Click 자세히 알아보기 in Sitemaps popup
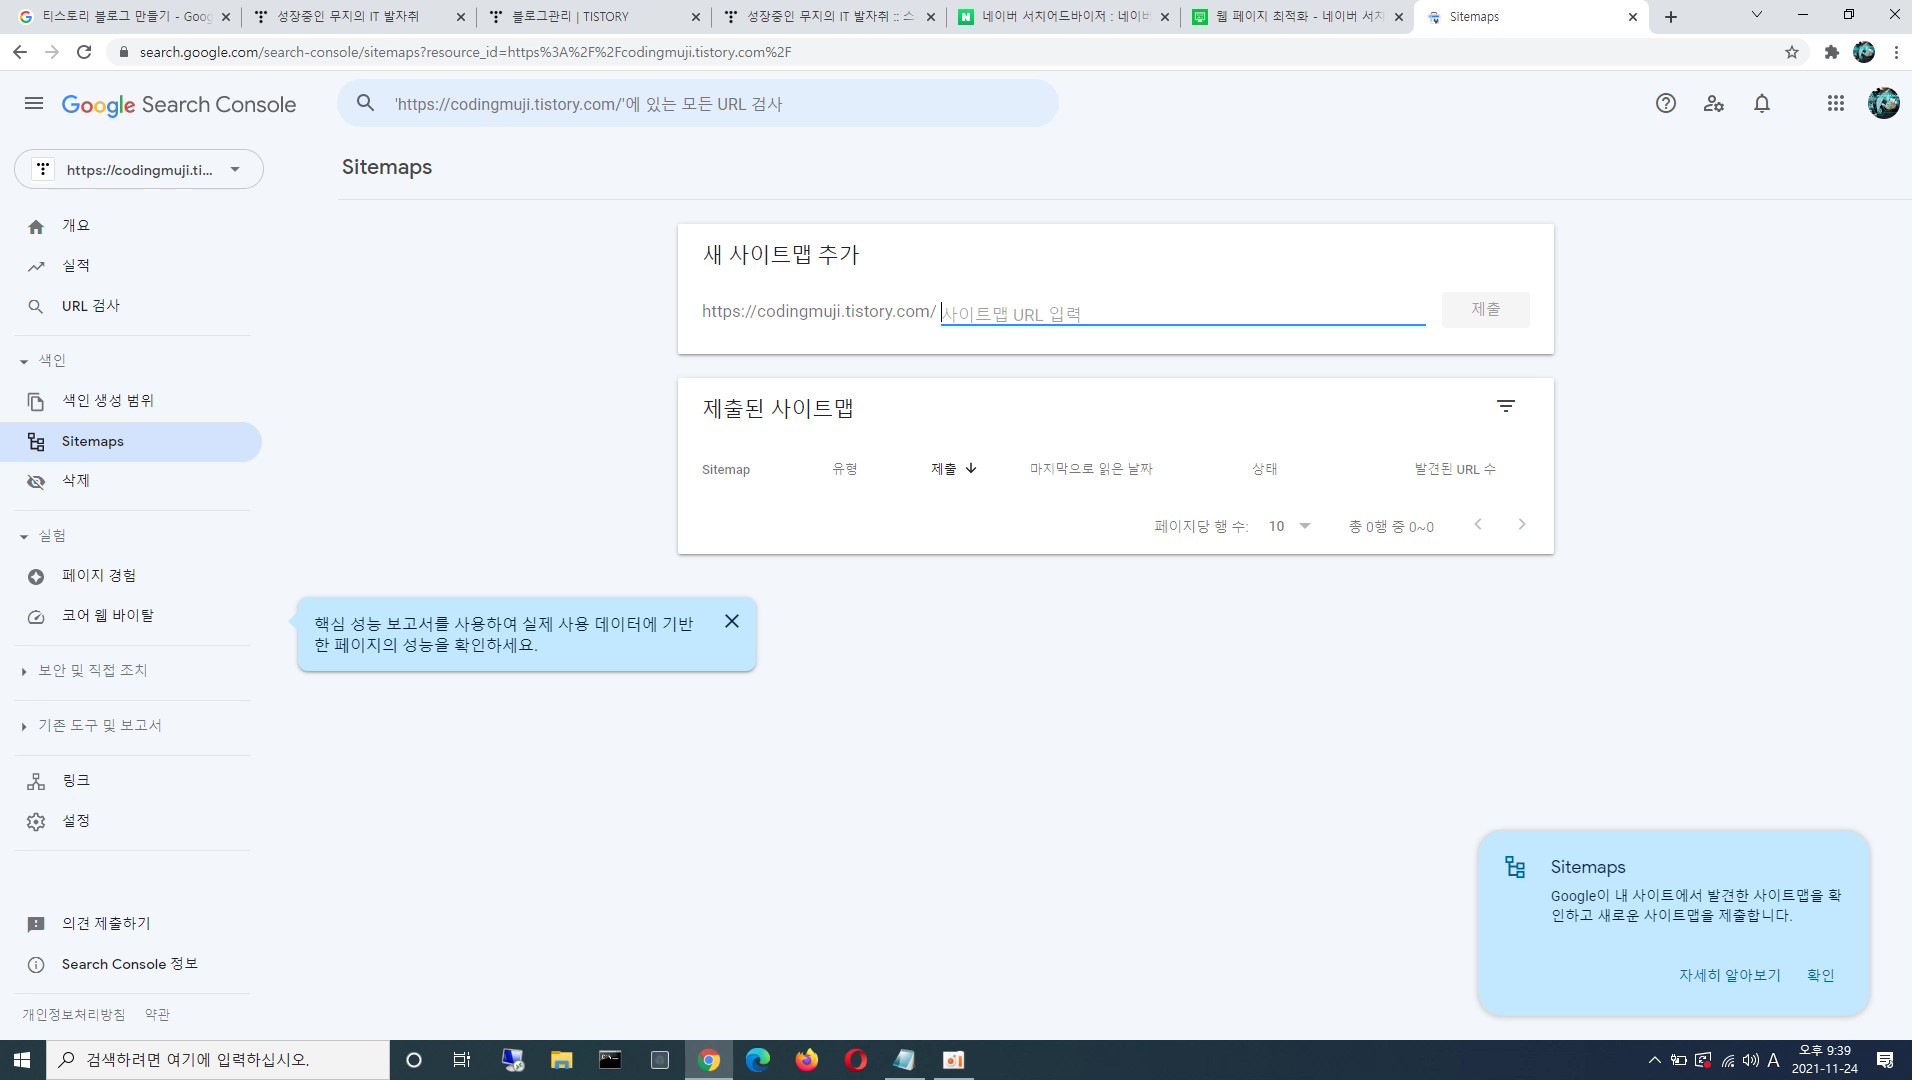 pyautogui.click(x=1730, y=975)
